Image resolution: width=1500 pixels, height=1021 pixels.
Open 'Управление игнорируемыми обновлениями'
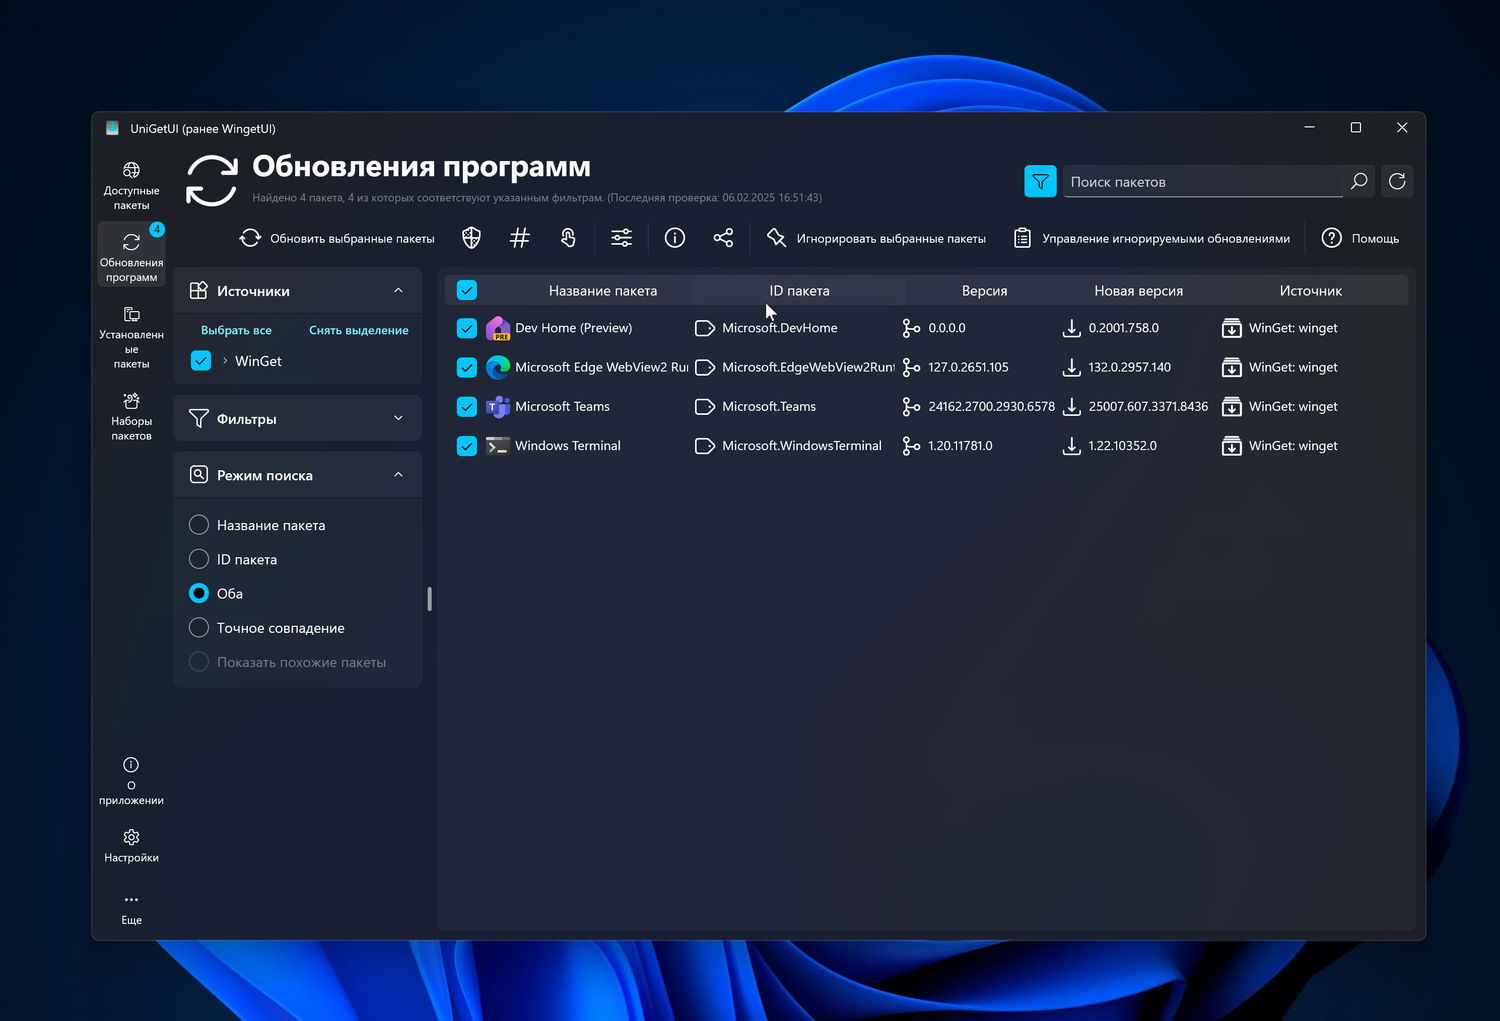(x=1151, y=238)
